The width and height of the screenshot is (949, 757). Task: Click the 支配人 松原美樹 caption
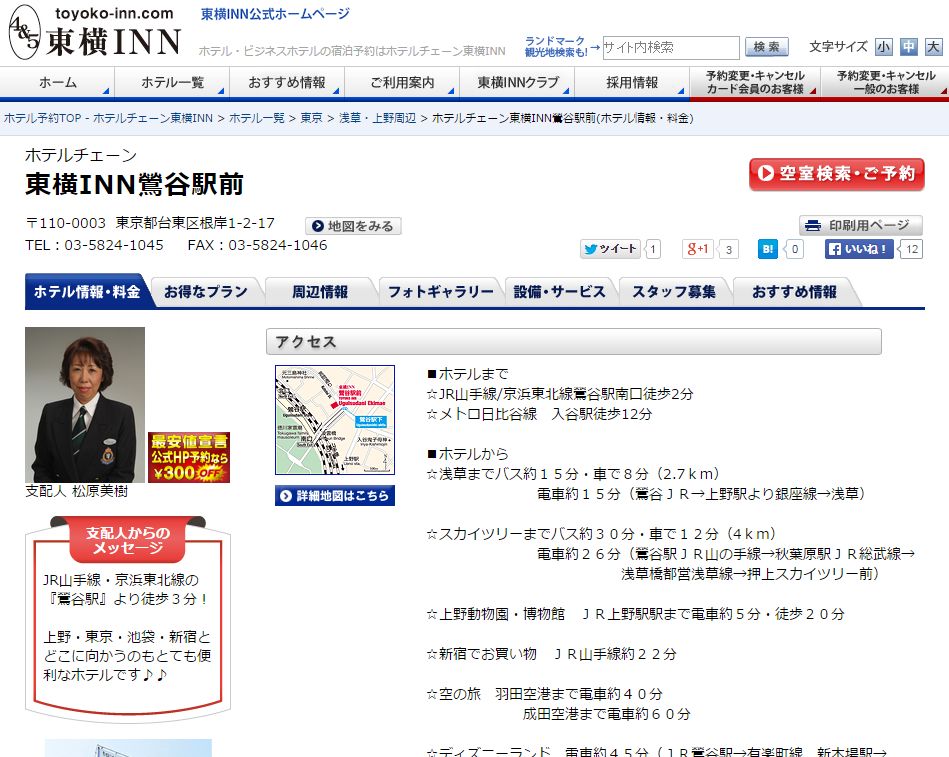click(77, 491)
